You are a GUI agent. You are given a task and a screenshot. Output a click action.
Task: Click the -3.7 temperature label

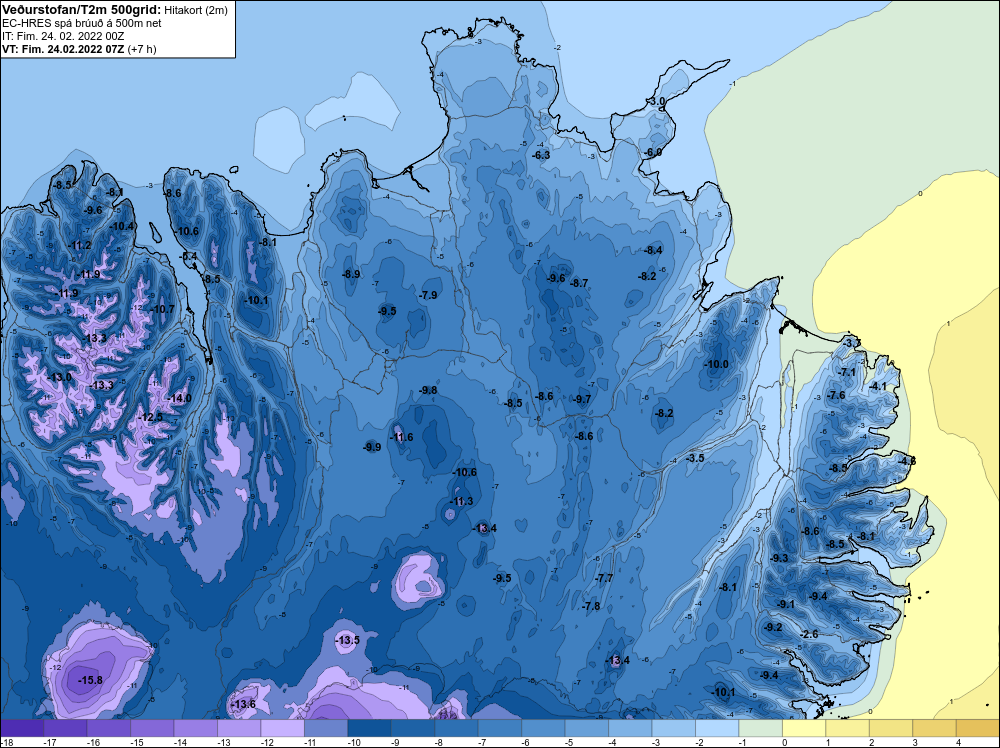pos(852,343)
